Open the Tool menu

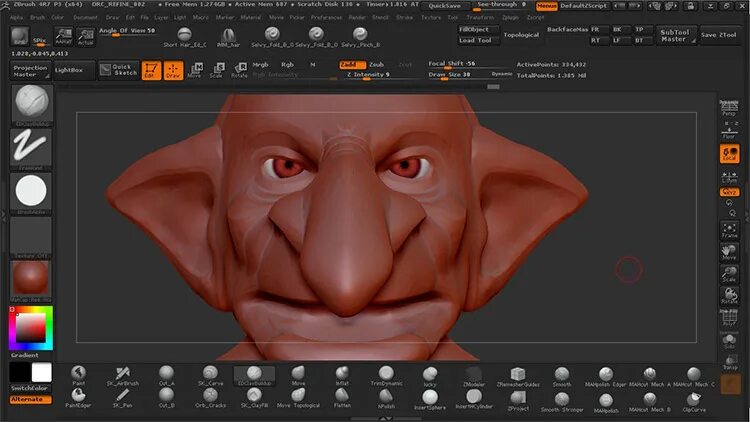453,17
